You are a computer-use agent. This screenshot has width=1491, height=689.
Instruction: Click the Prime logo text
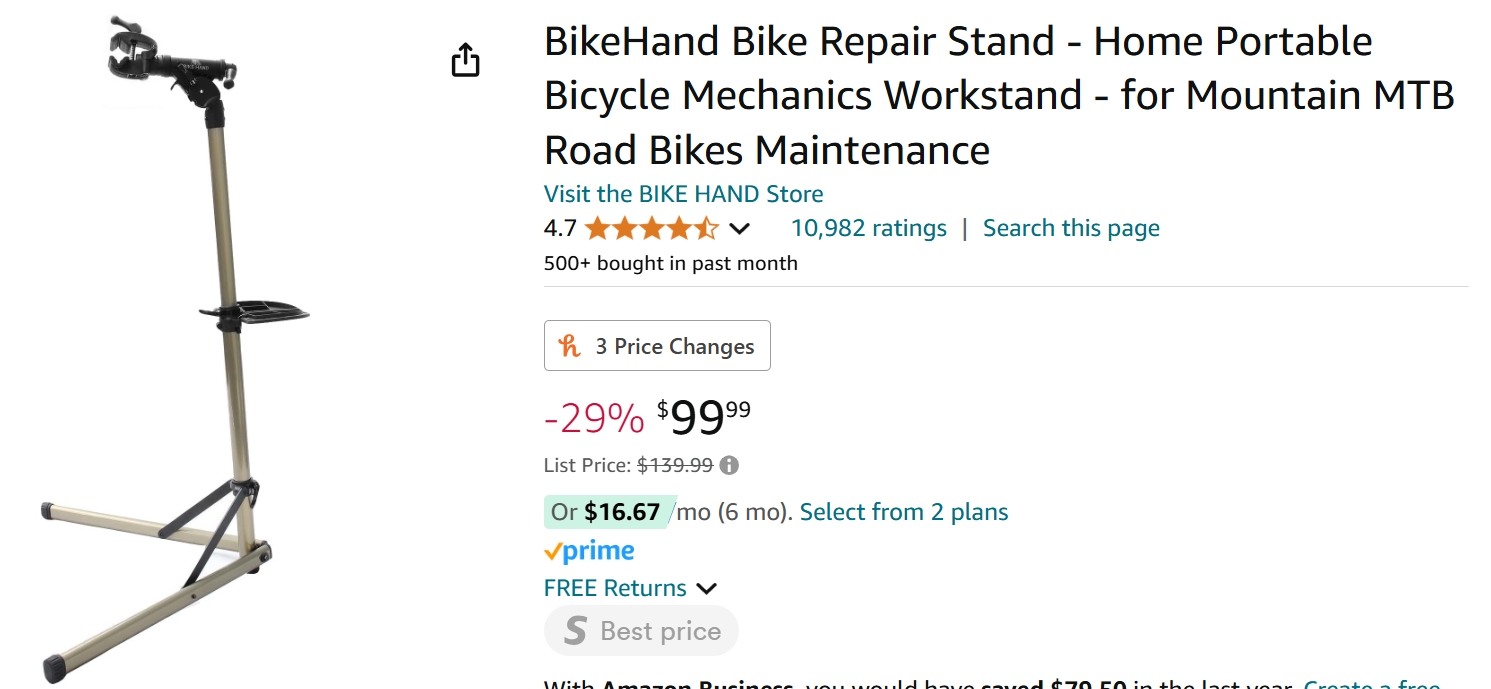click(x=600, y=550)
